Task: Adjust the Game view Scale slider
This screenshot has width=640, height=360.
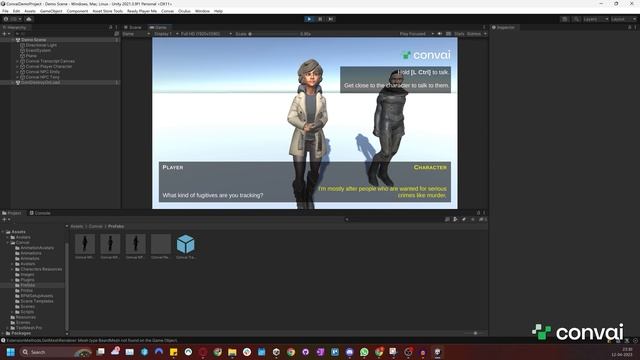Action: (273, 34)
